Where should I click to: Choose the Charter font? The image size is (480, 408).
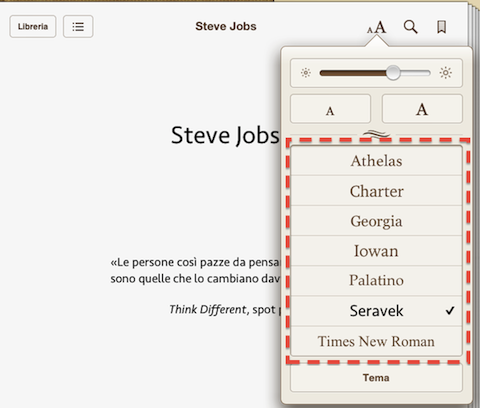point(376,191)
